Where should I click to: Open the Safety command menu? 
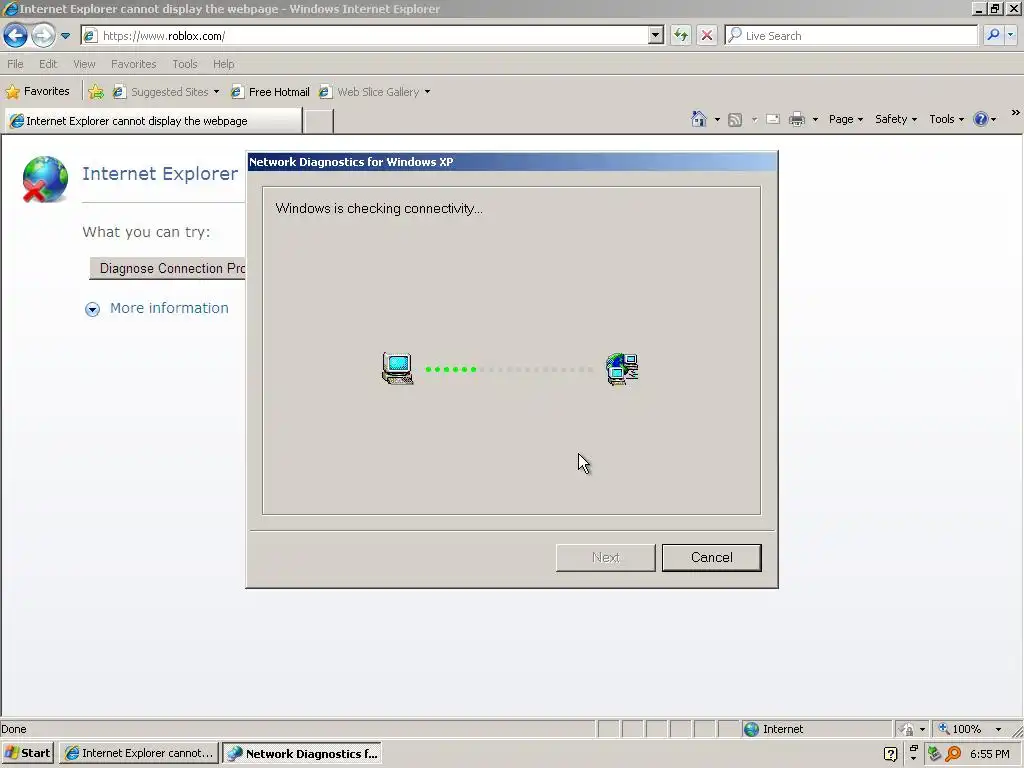pyautogui.click(x=896, y=120)
